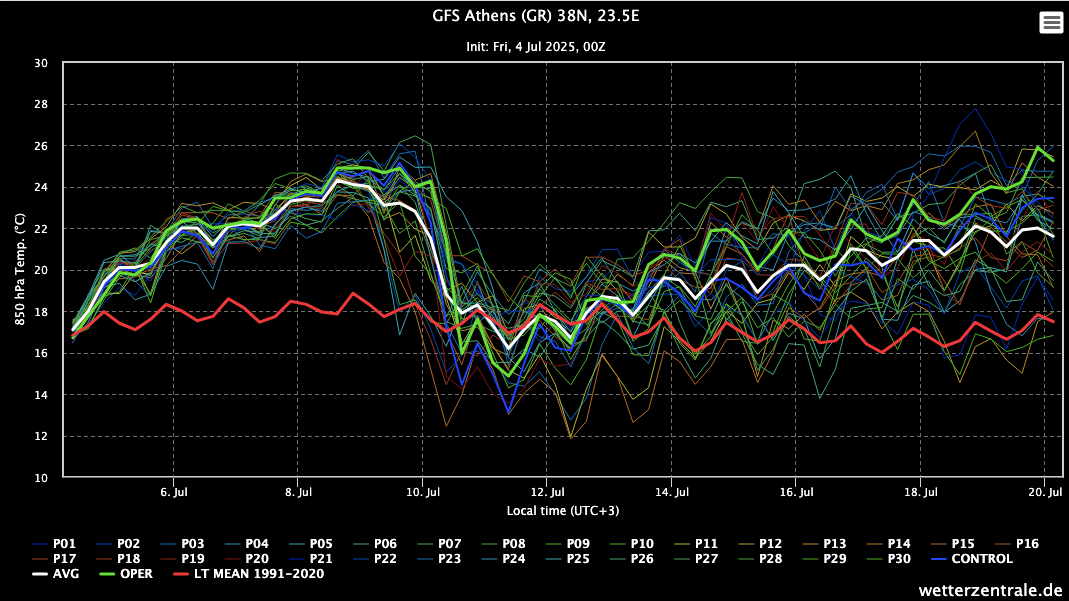Click the chart title GFS Athens

[534, 16]
